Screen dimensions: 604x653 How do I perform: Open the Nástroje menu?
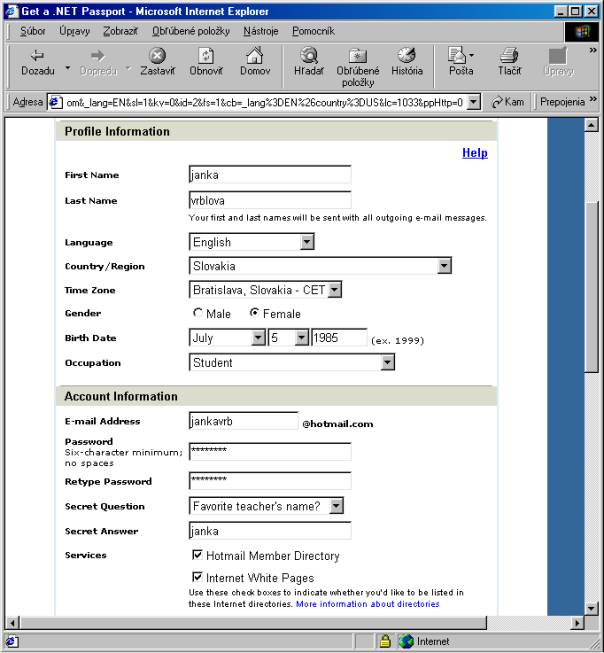(261, 32)
